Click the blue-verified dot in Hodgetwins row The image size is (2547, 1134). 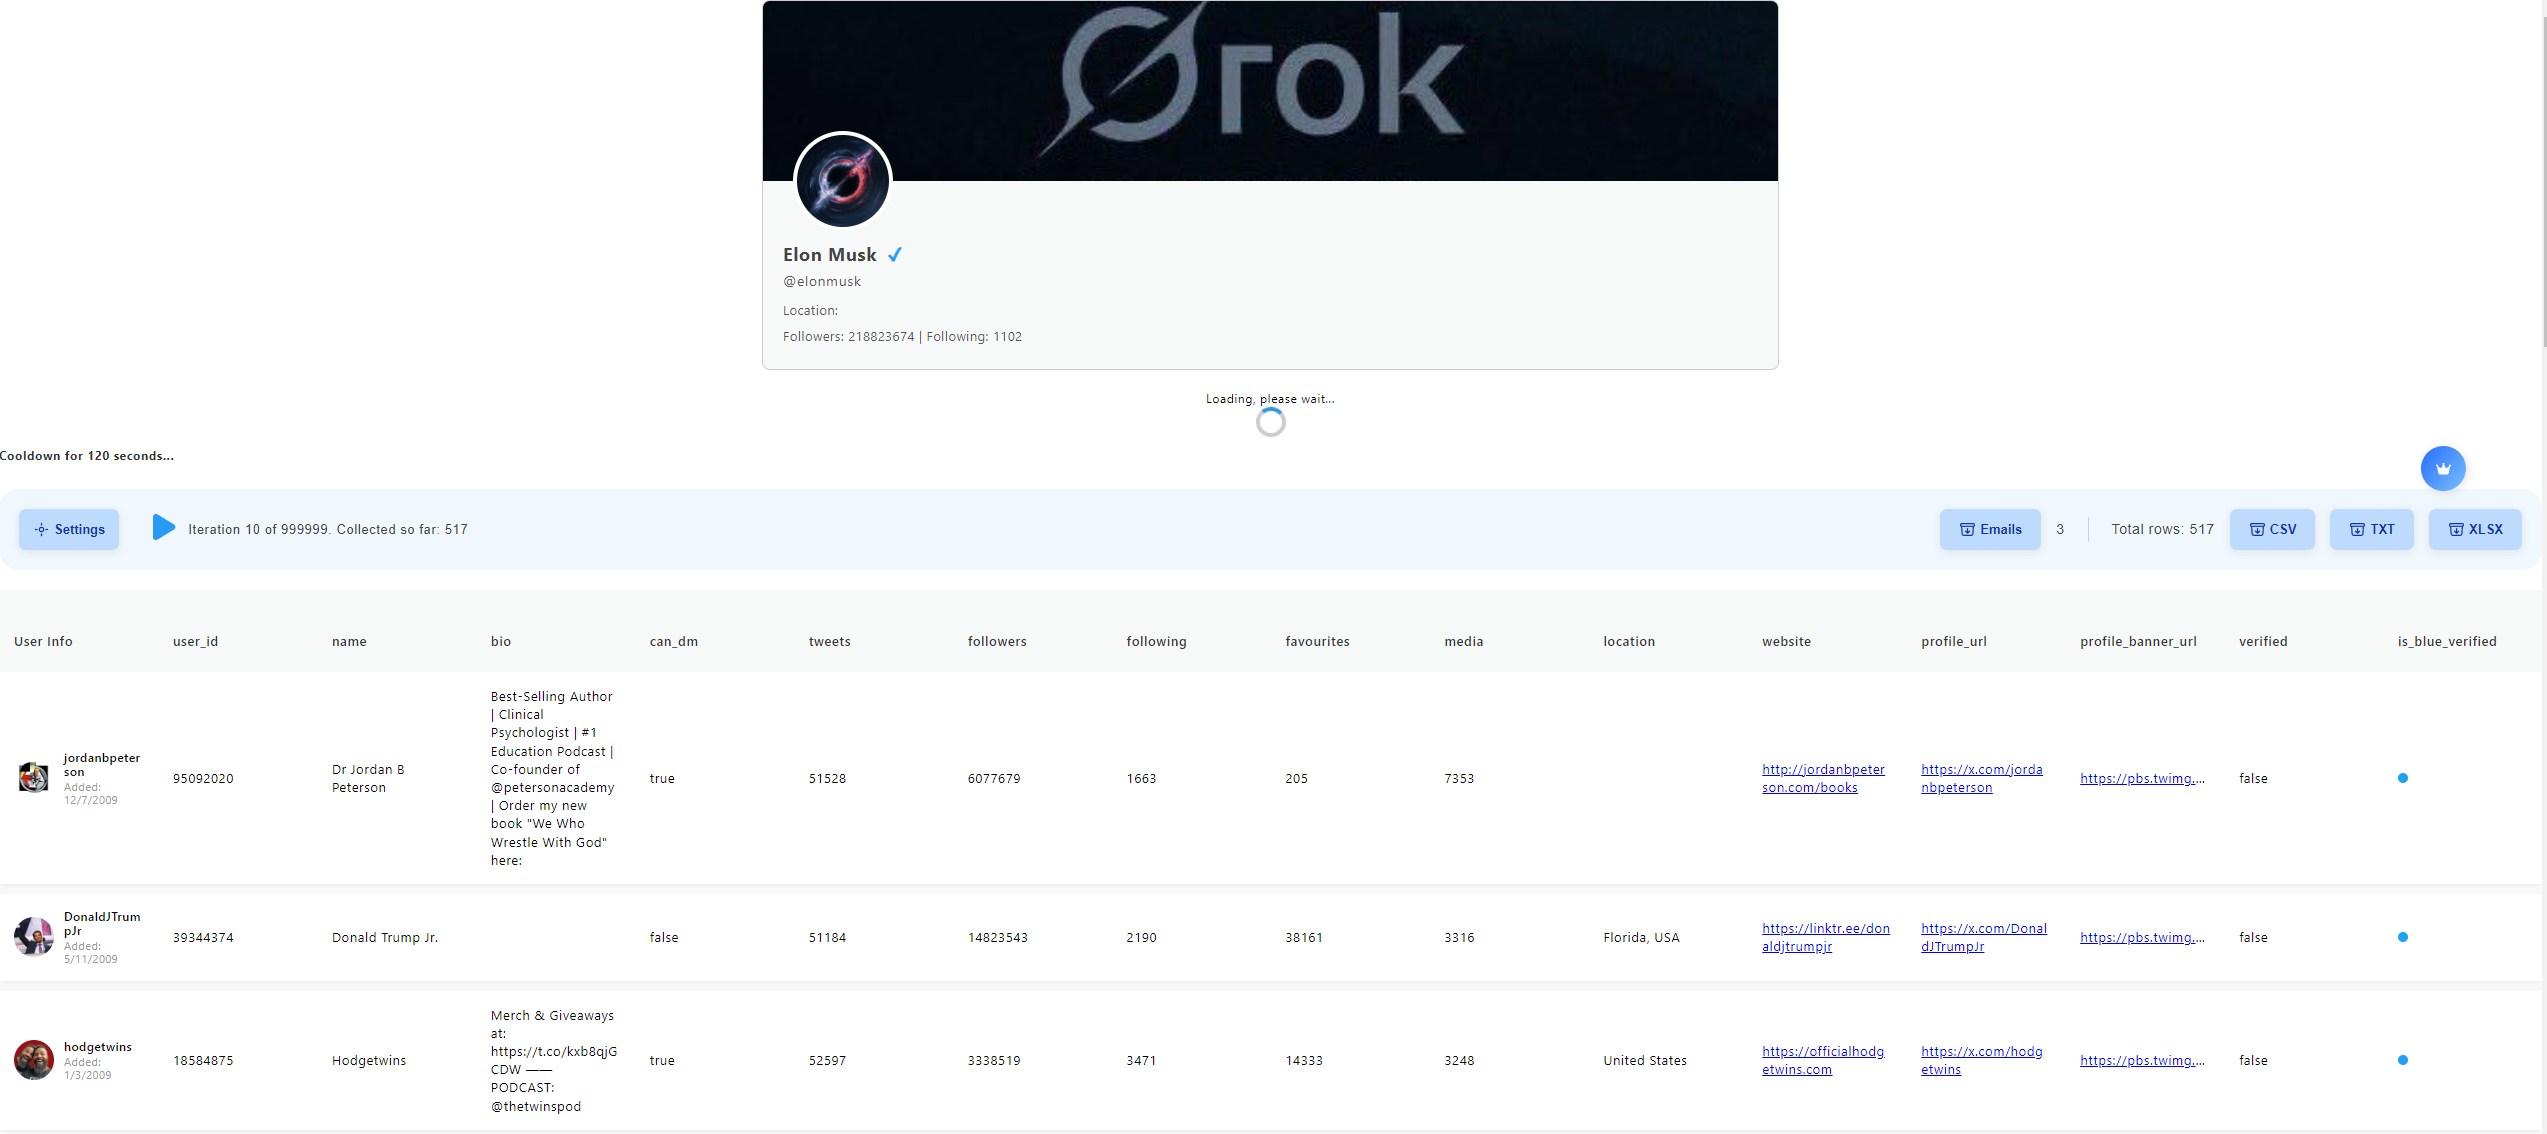[x=2402, y=1060]
